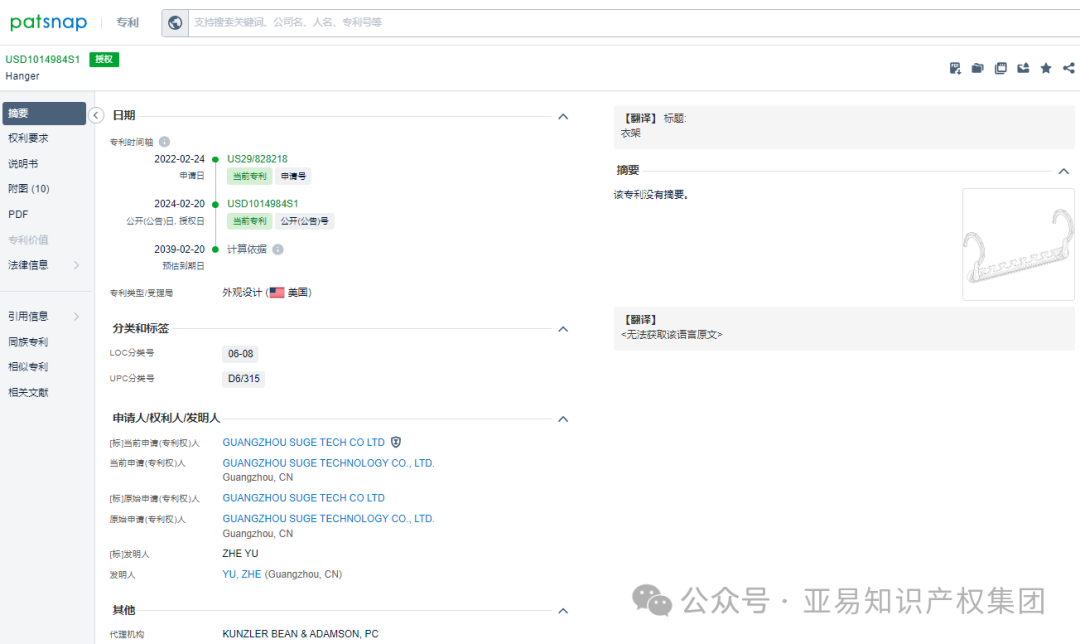Open the copy patent view icon

pyautogui.click(x=1001, y=68)
